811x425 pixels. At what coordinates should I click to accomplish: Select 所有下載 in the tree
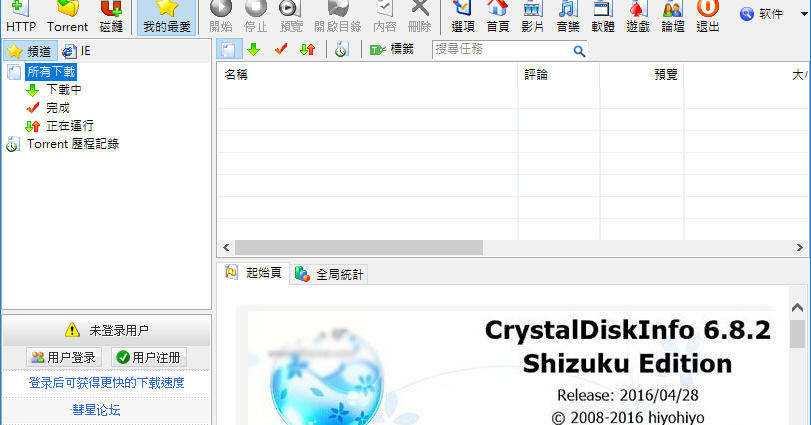pyautogui.click(x=51, y=72)
